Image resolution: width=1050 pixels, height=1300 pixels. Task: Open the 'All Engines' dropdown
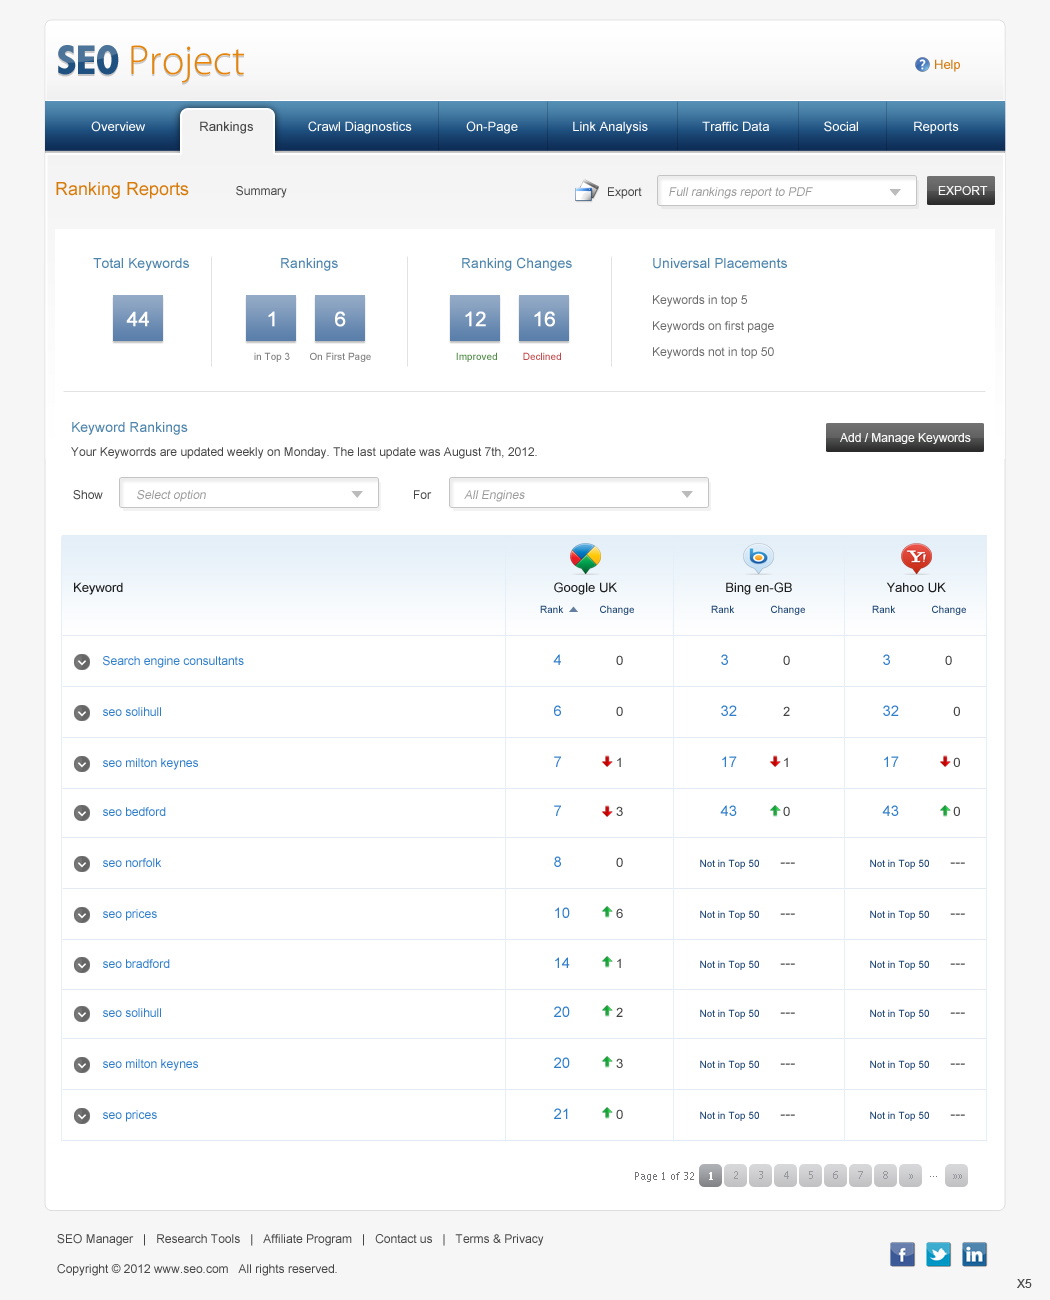tap(579, 494)
